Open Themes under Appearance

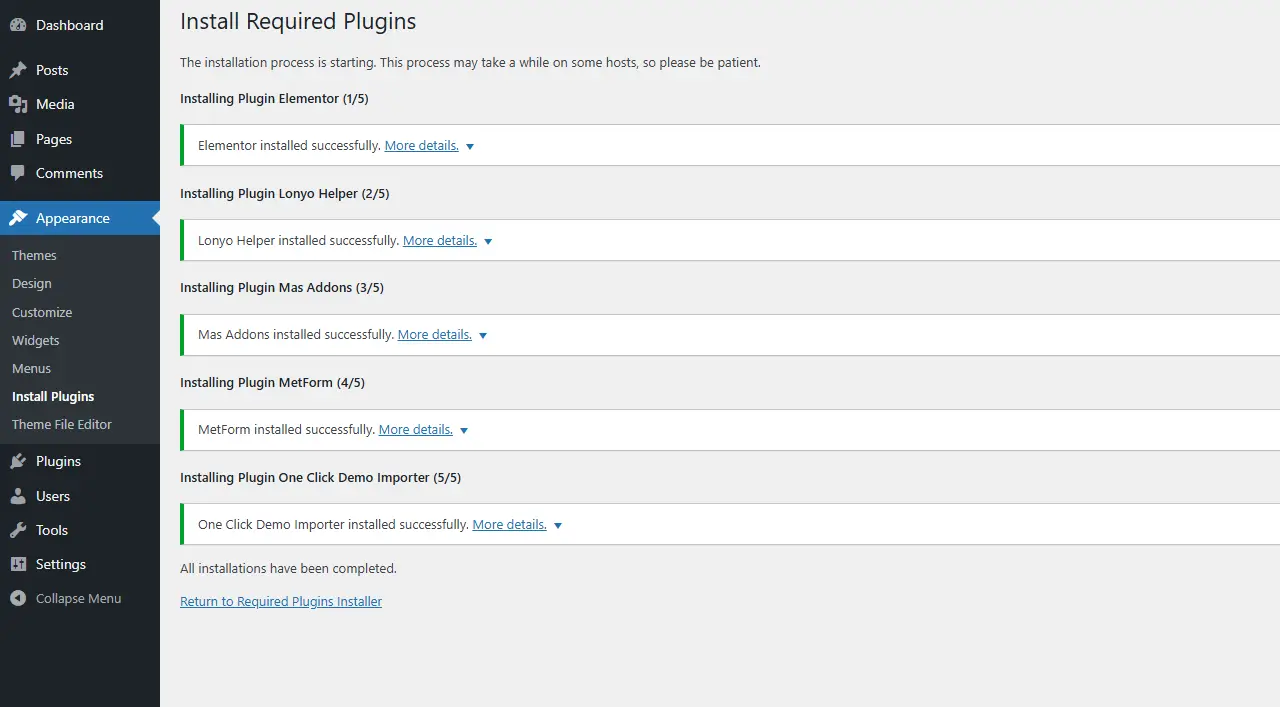(x=34, y=255)
